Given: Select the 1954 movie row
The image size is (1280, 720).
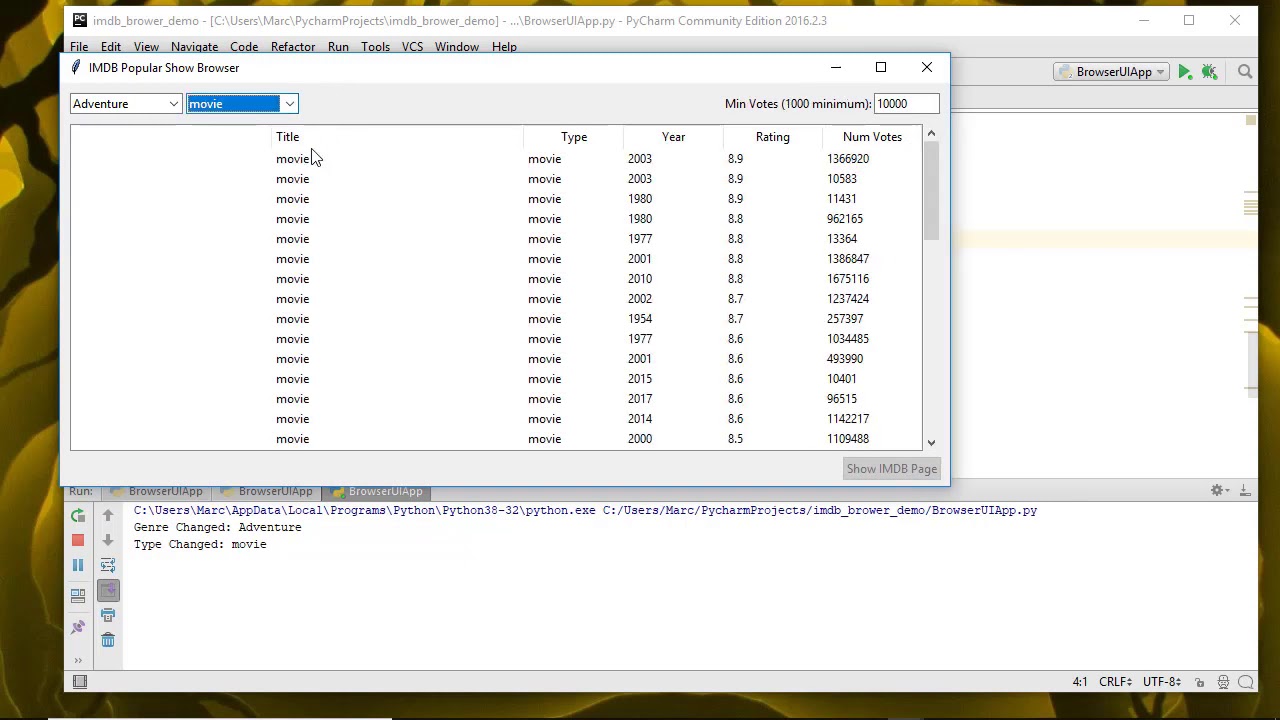Looking at the screenshot, I should [x=497, y=319].
